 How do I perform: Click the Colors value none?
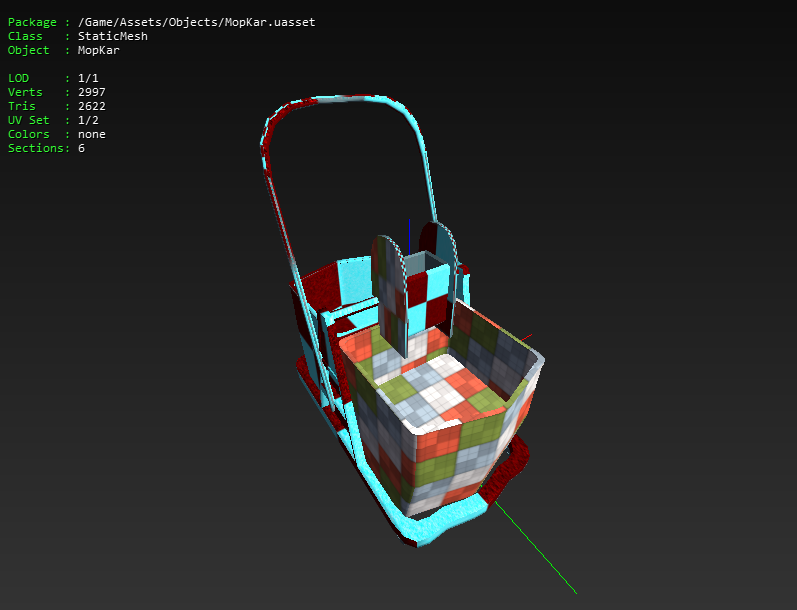pyautogui.click(x=91, y=134)
